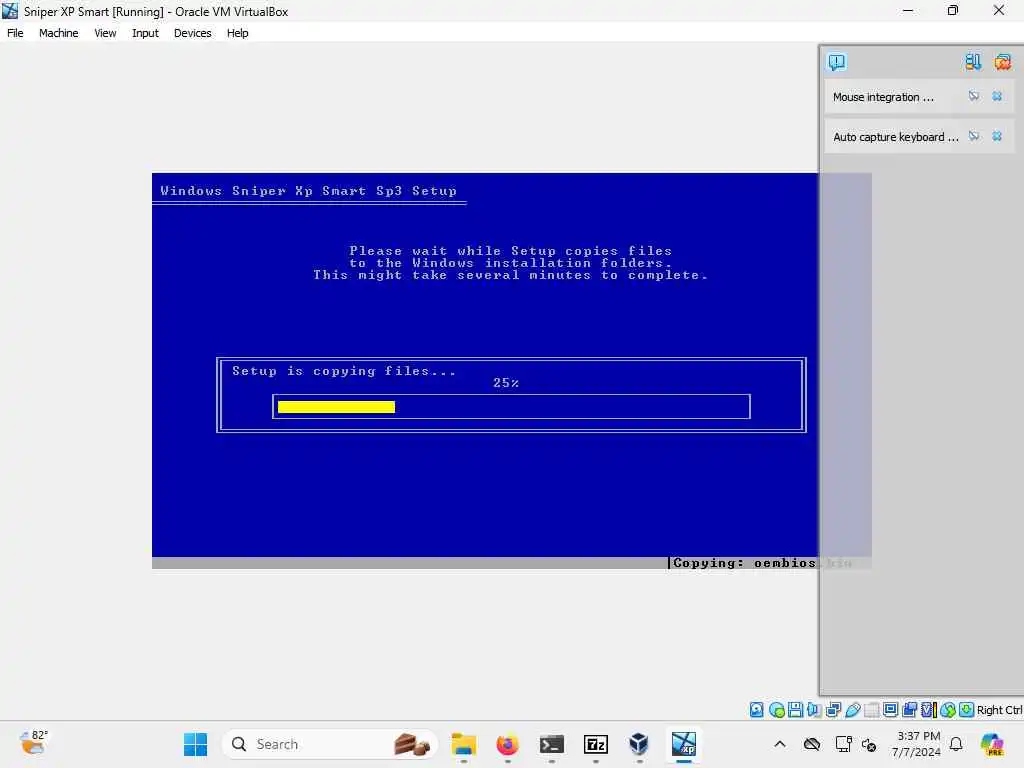
Task: Open the File menu
Action: [x=15, y=33]
